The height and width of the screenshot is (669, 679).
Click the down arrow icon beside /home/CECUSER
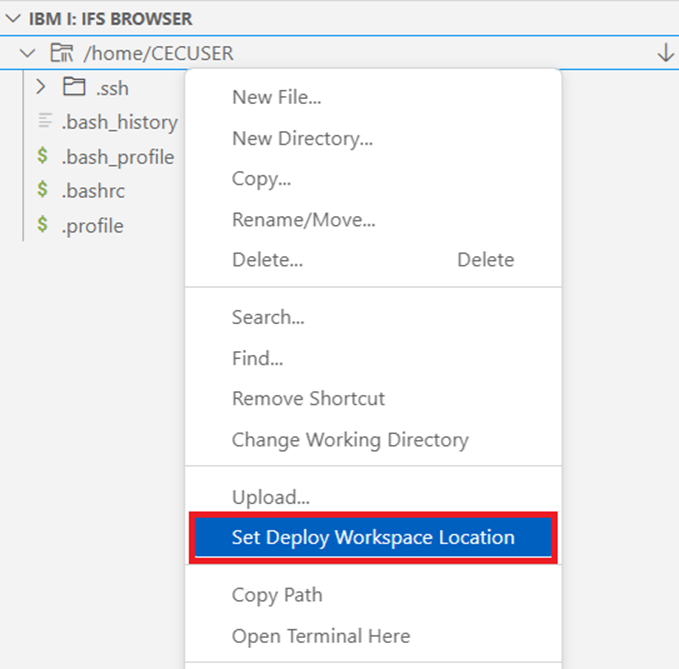pyautogui.click(x=666, y=54)
